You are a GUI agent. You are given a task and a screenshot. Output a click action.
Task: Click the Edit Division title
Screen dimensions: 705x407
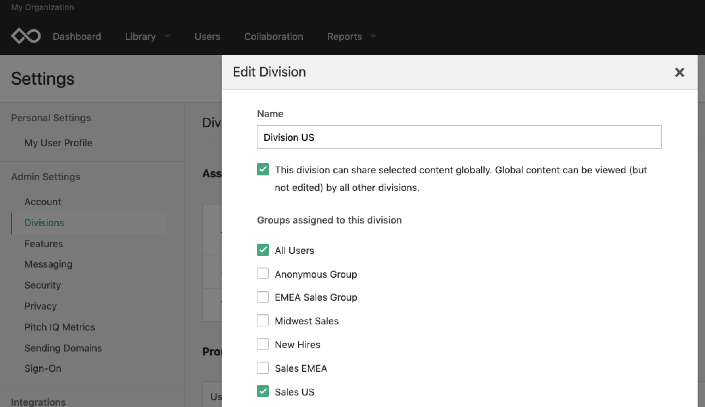tap(269, 72)
